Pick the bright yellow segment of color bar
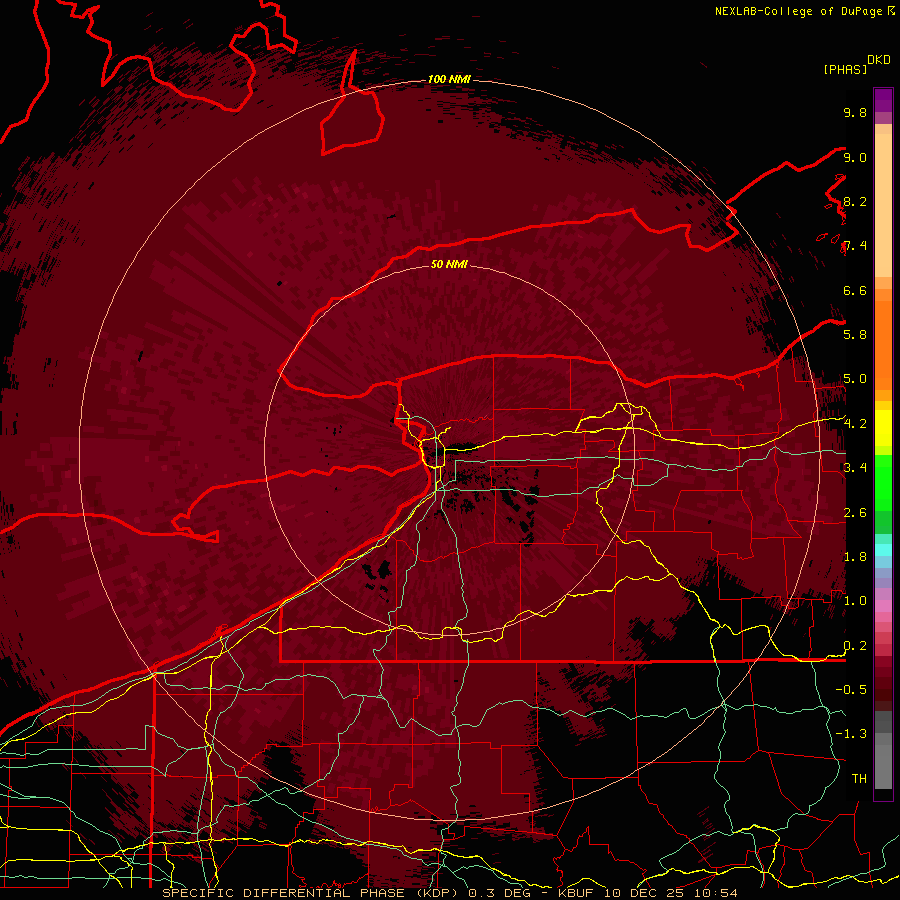900x900 pixels. [883, 428]
